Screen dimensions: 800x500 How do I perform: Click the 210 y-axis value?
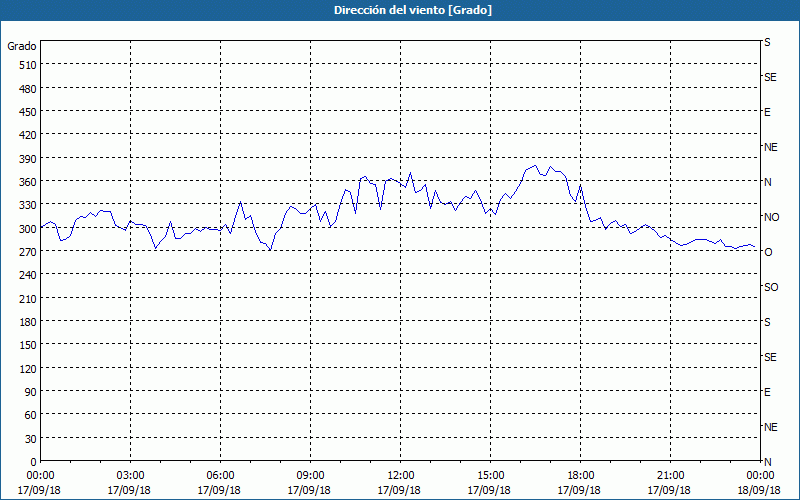click(x=28, y=298)
